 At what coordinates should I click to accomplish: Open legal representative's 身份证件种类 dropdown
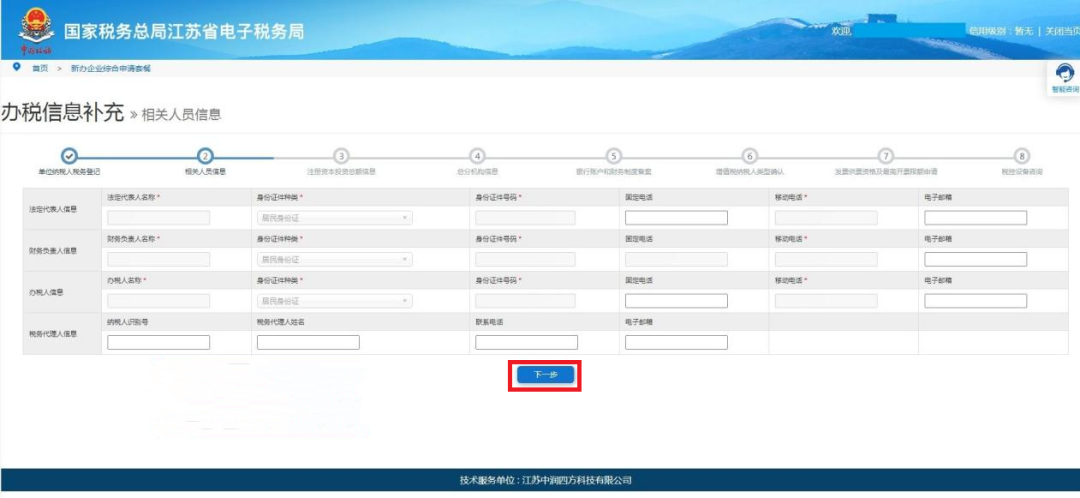335,218
